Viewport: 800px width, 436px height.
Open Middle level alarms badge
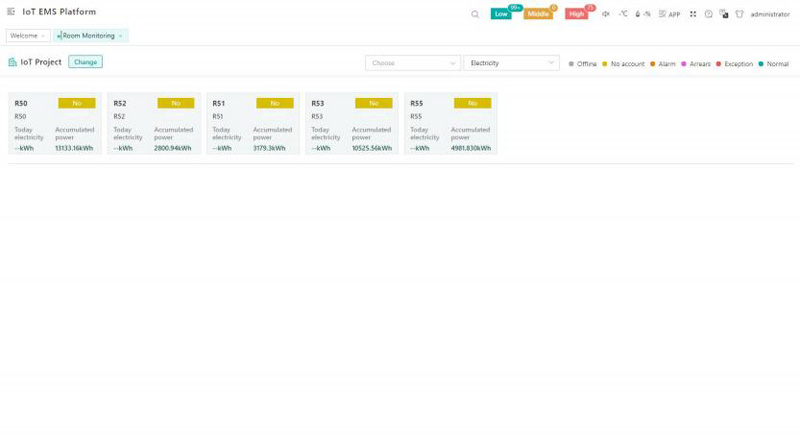[538, 14]
